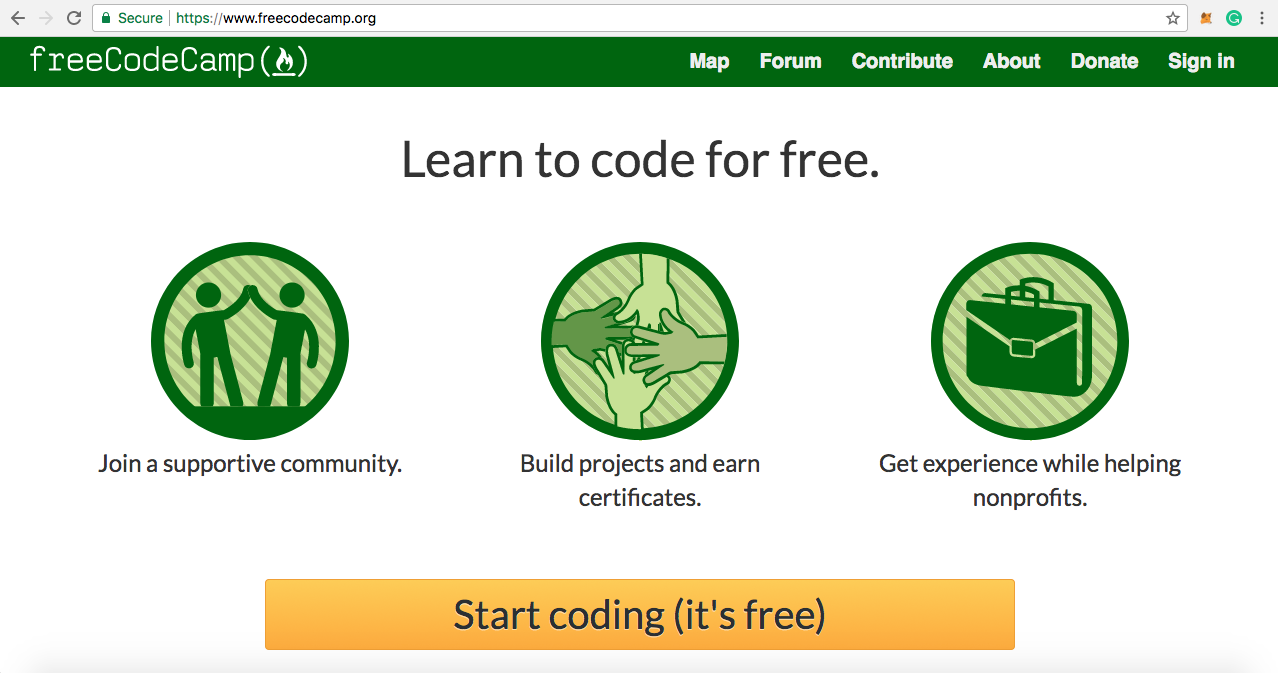1278x673 pixels.
Task: Click 'Build projects and earn certificates.' text
Action: pos(640,481)
